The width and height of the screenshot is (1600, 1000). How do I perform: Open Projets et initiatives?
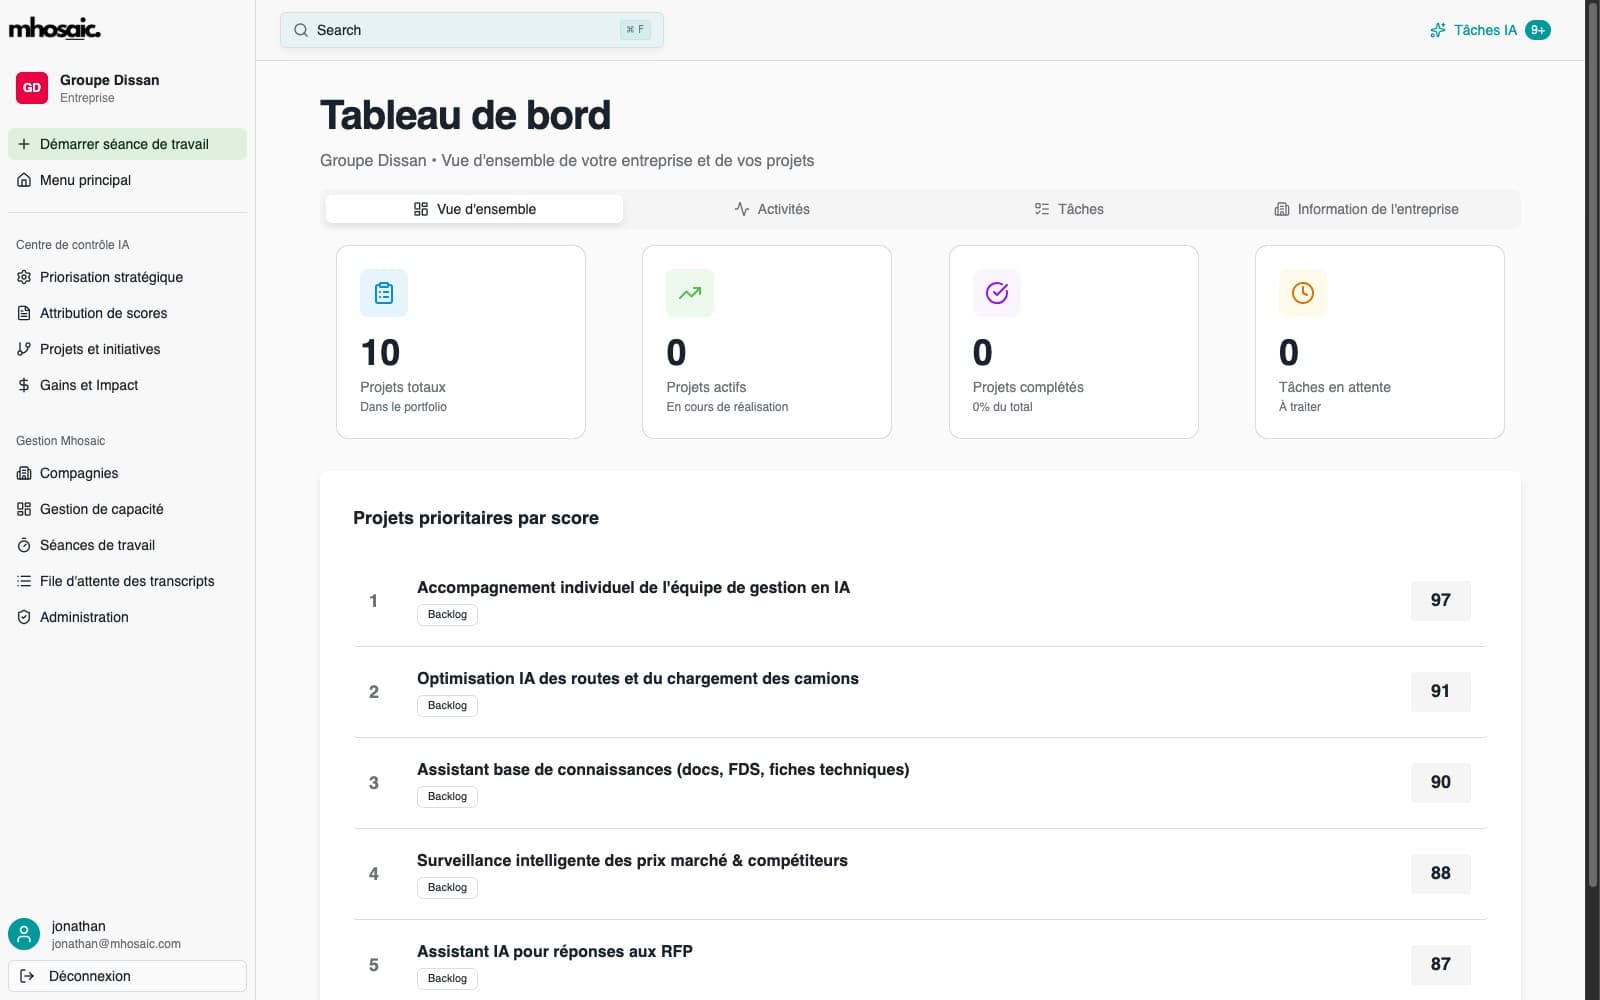(100, 349)
